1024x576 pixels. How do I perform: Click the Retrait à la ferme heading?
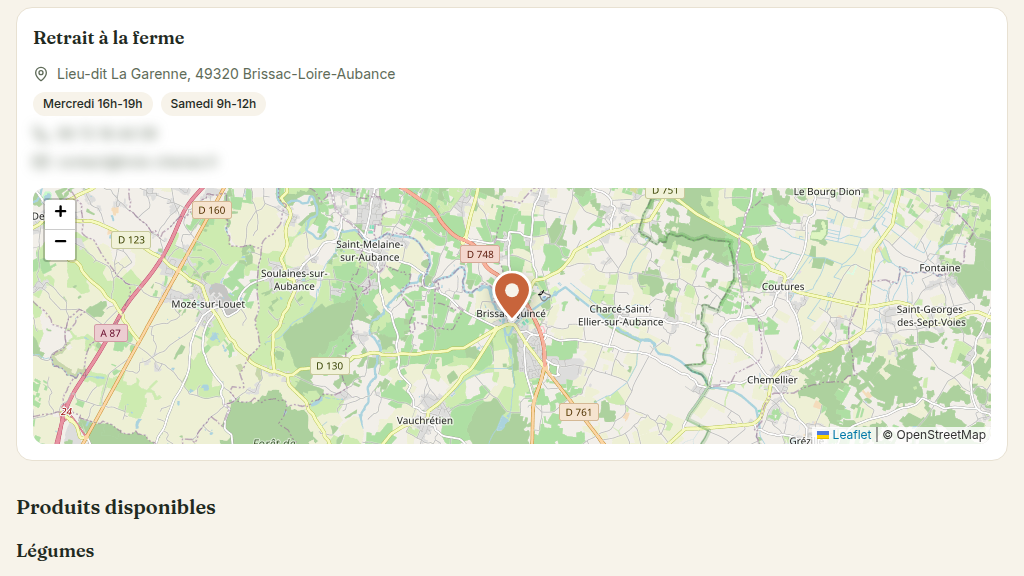(109, 38)
